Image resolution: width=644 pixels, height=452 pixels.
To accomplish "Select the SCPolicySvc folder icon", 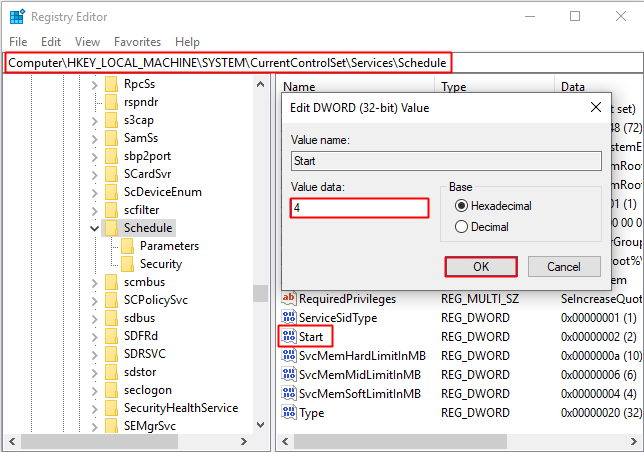I will click(111, 301).
